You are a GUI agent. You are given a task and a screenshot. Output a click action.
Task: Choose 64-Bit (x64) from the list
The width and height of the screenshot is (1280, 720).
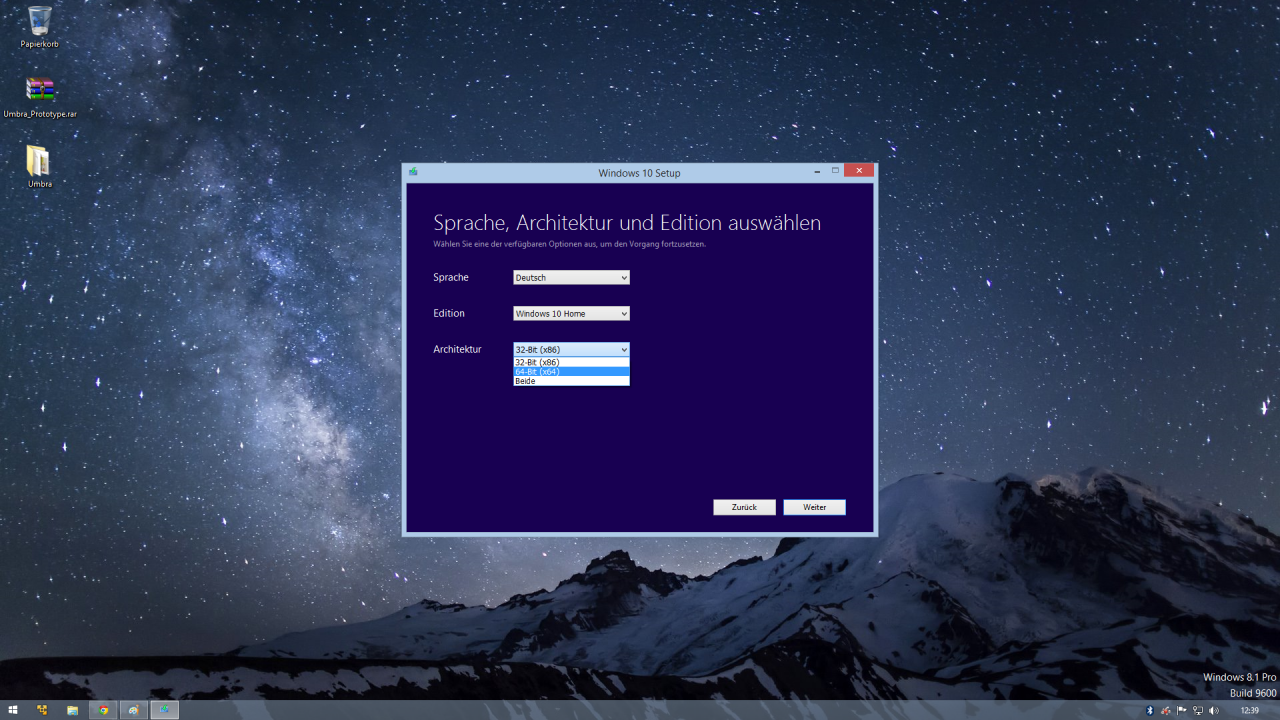click(x=571, y=371)
